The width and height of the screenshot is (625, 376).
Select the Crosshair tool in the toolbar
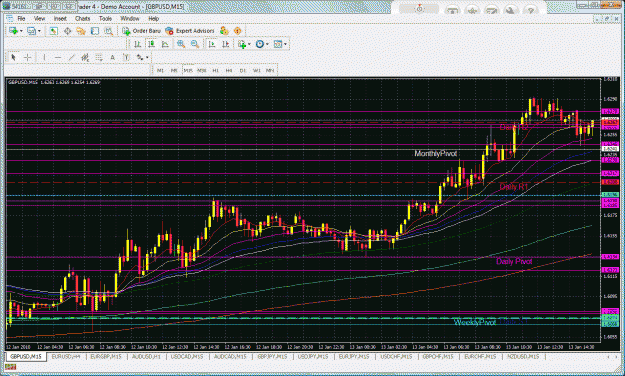(x=28, y=57)
